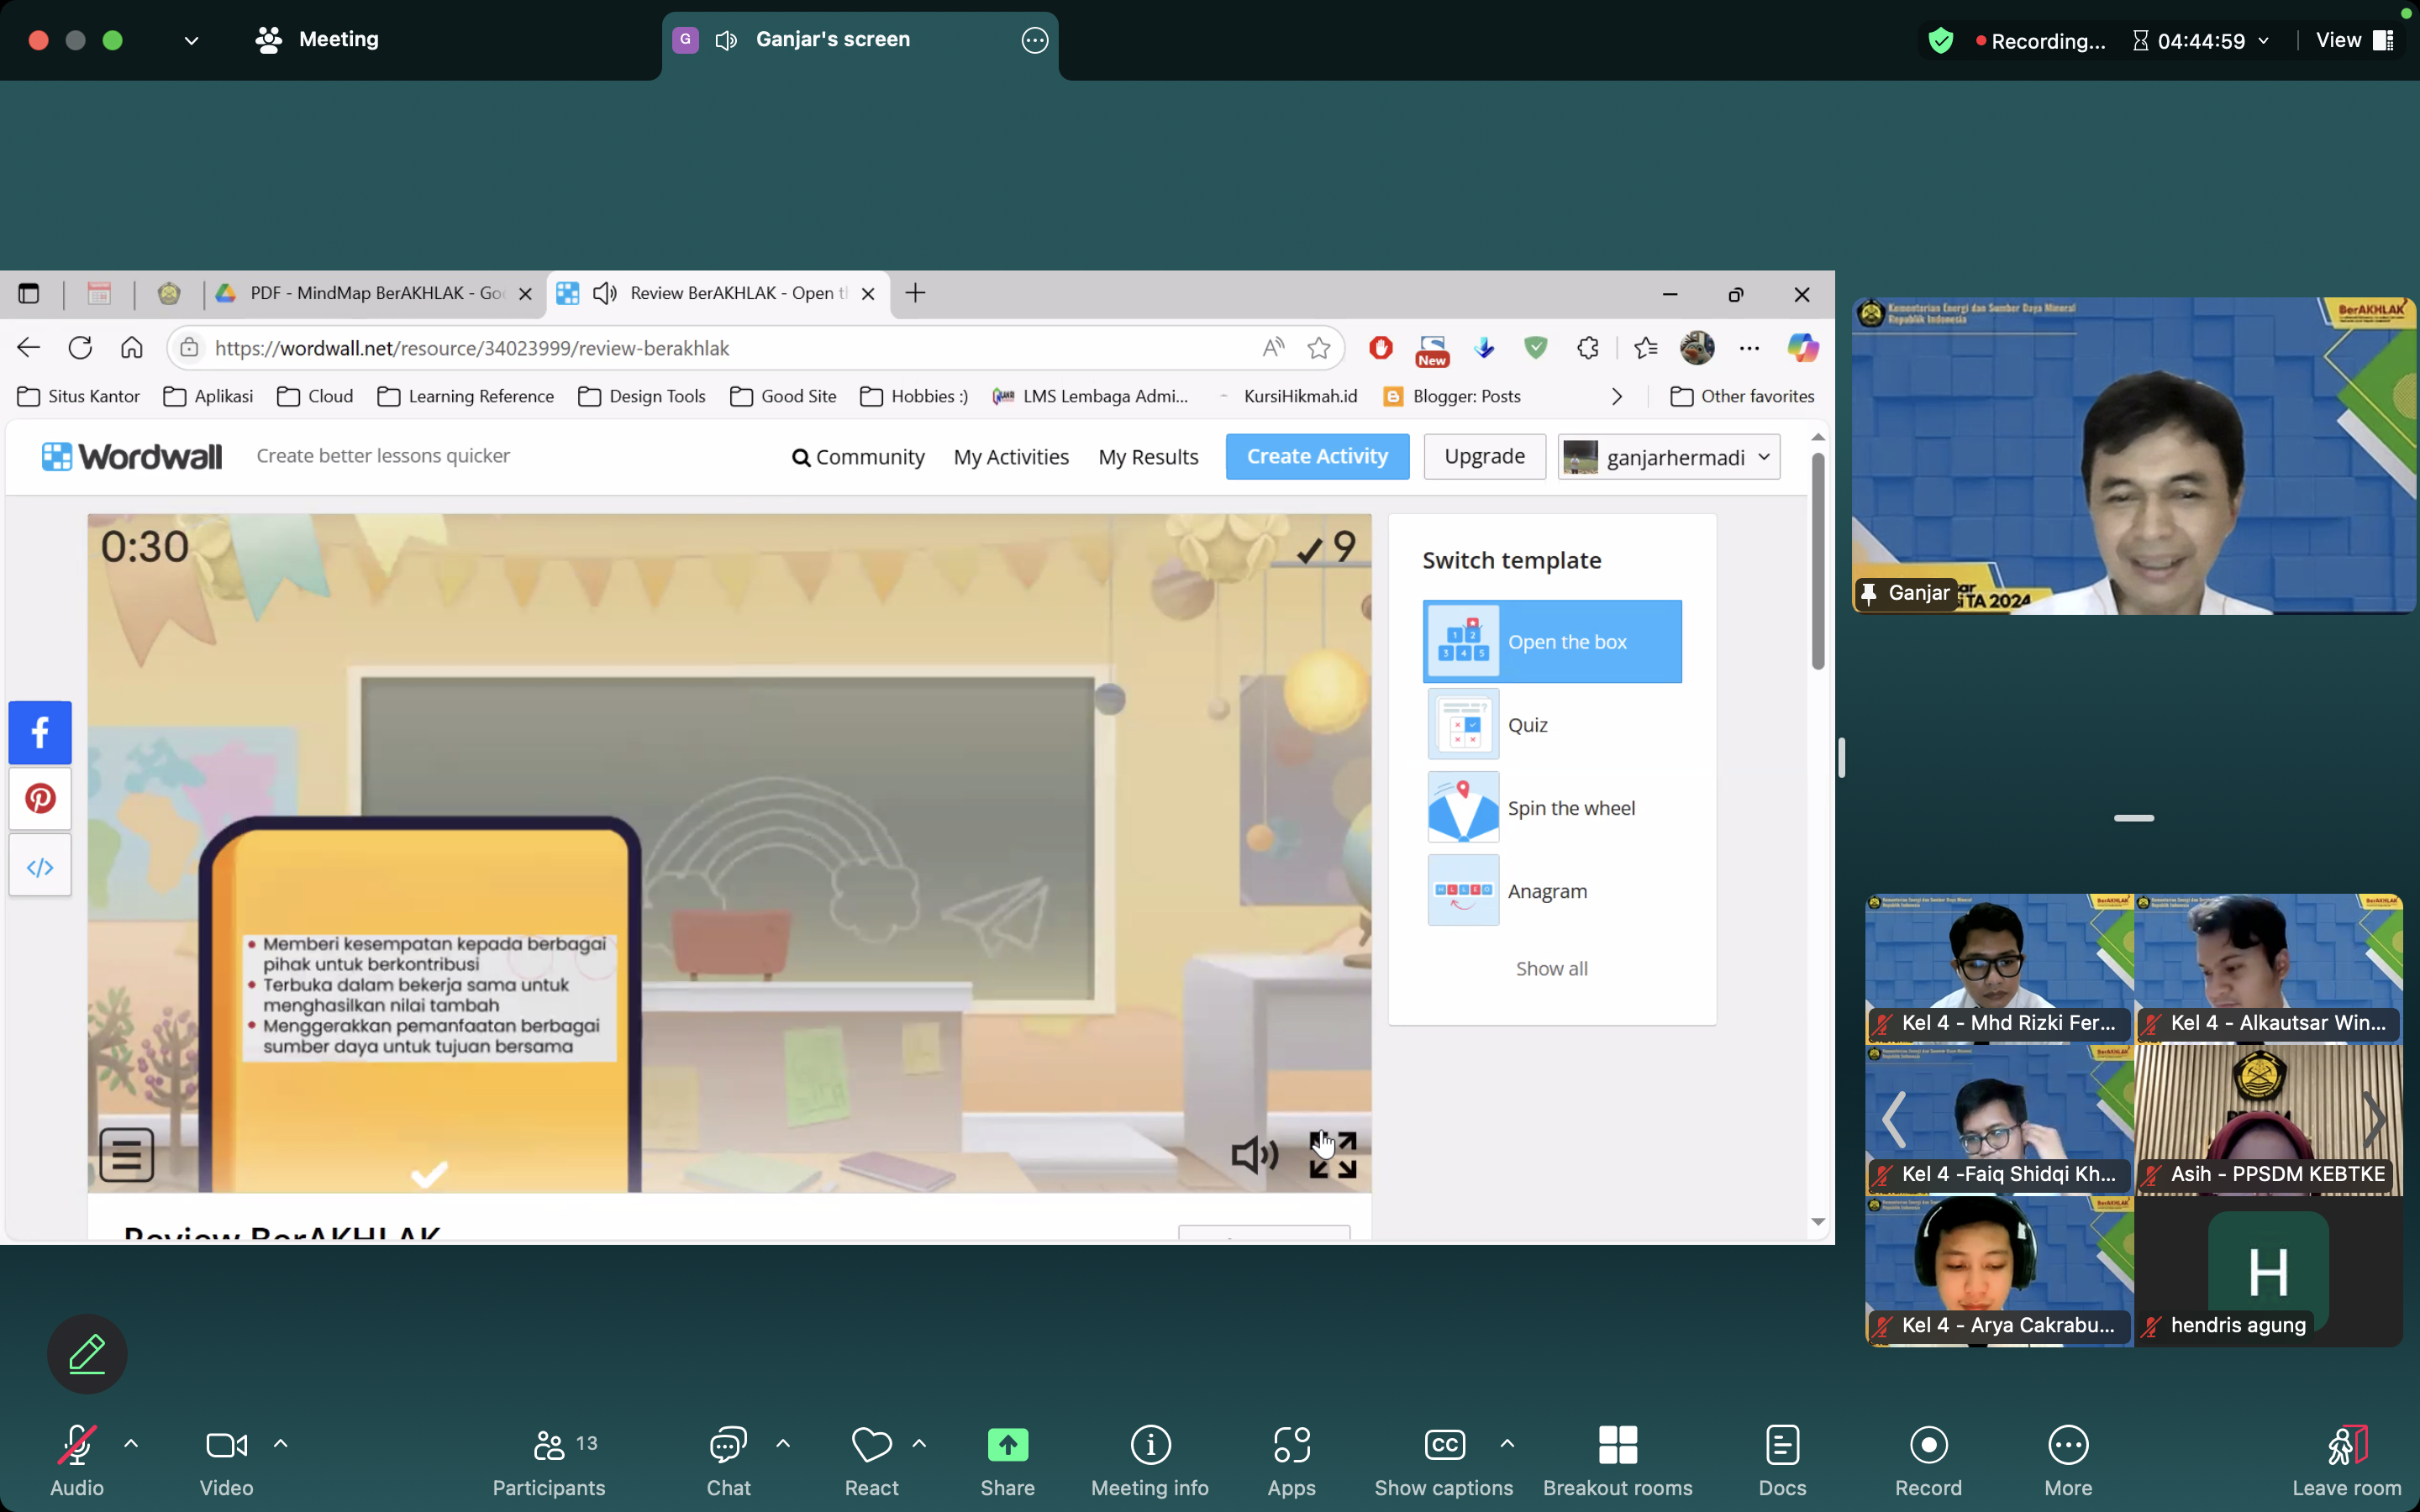Expand audio options arrow
This screenshot has width=2420, height=1512.
pyautogui.click(x=131, y=1444)
